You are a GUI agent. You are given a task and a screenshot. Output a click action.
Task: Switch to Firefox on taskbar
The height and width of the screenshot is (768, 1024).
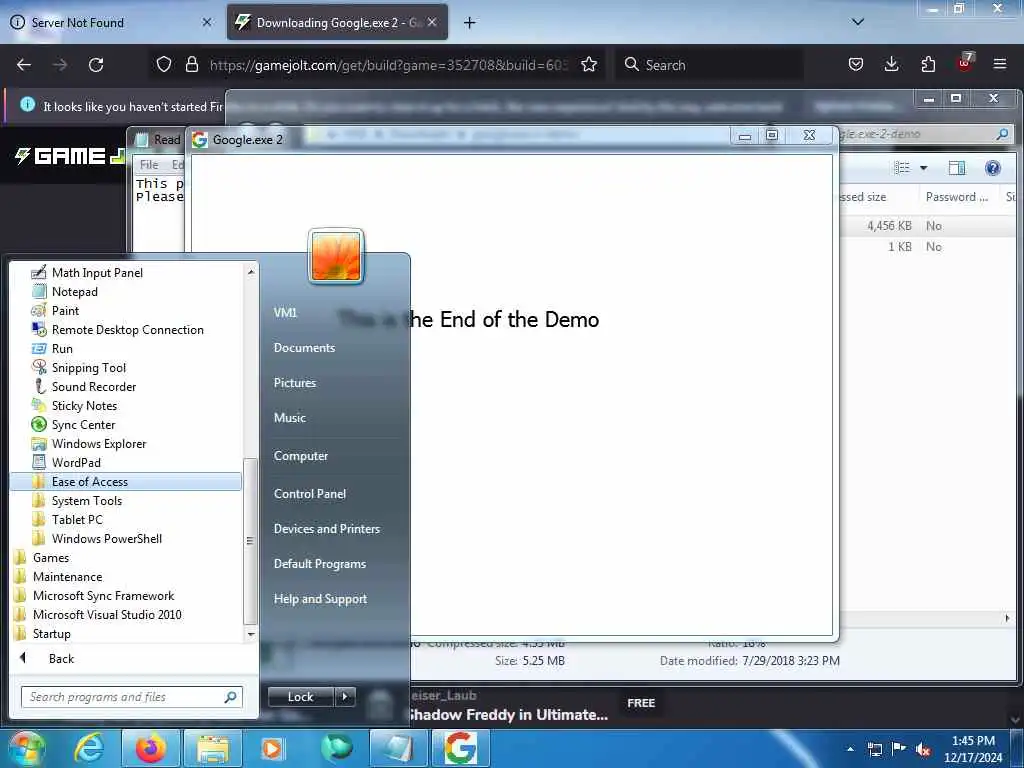pos(150,748)
